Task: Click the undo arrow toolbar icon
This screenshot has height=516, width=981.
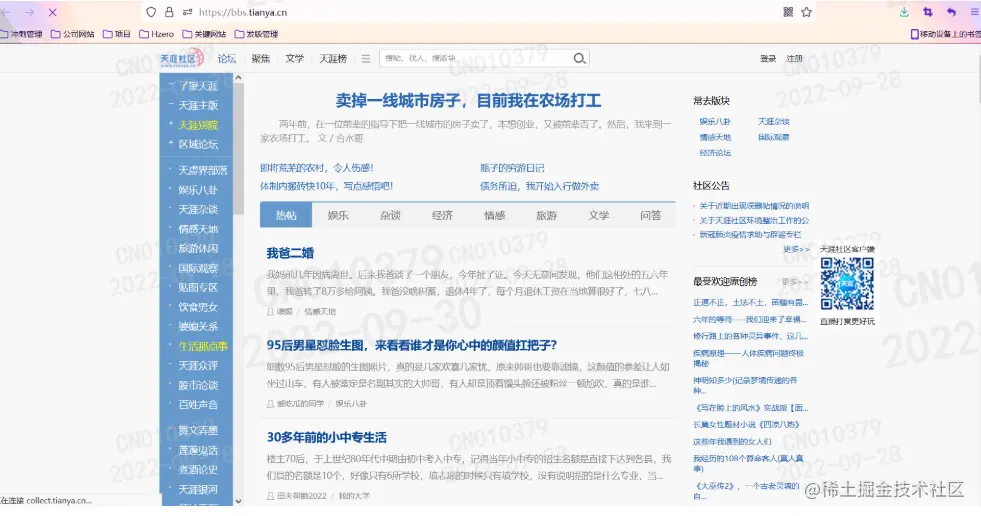Action: [x=951, y=12]
